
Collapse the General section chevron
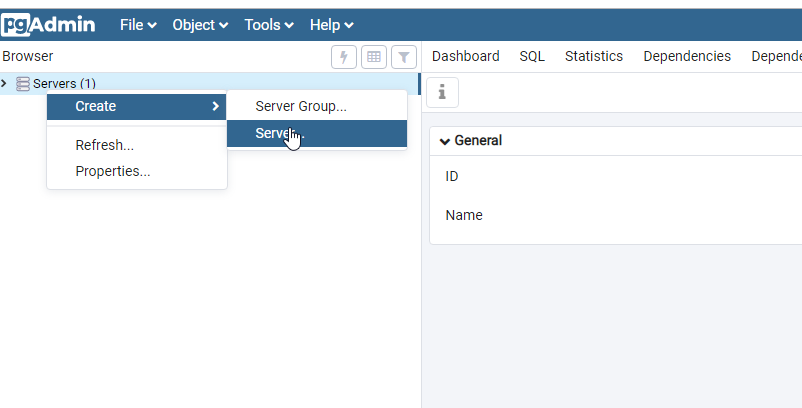[x=445, y=141]
